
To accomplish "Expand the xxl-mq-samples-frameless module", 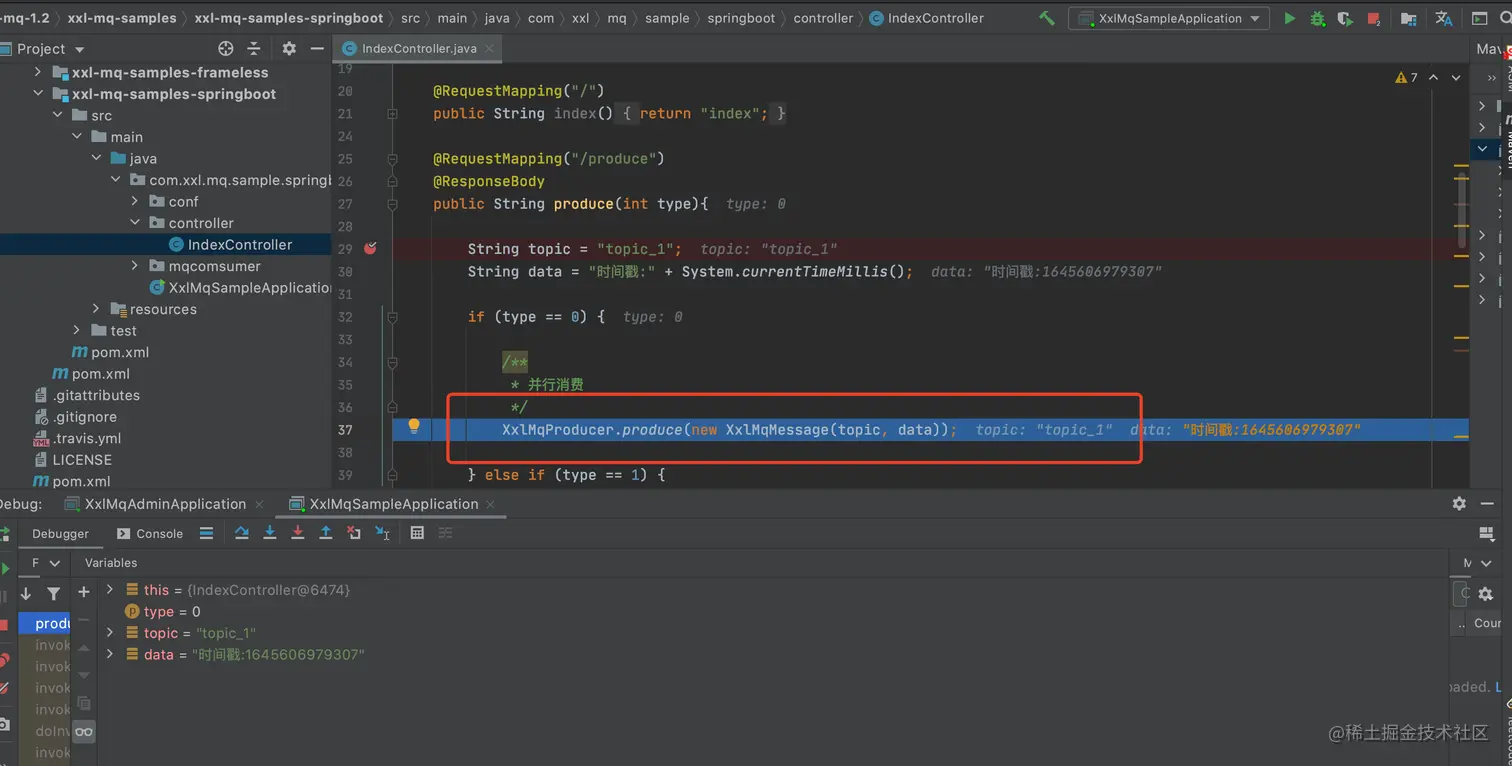I will (x=38, y=72).
